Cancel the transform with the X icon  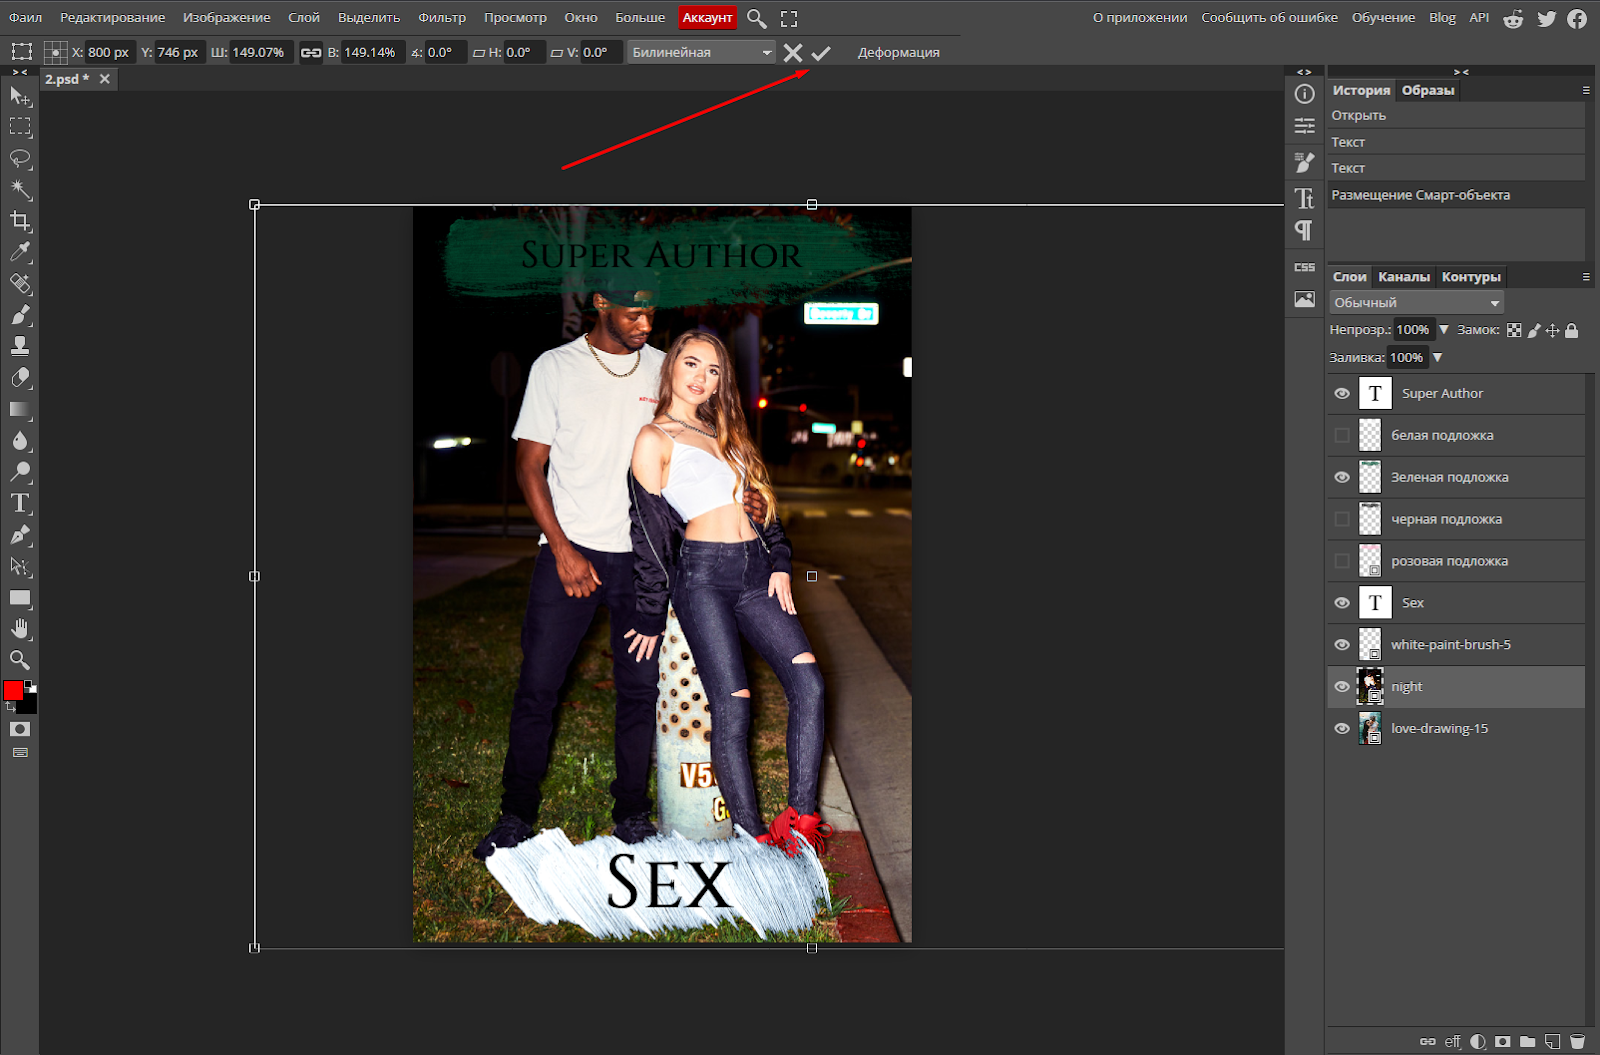tap(793, 53)
